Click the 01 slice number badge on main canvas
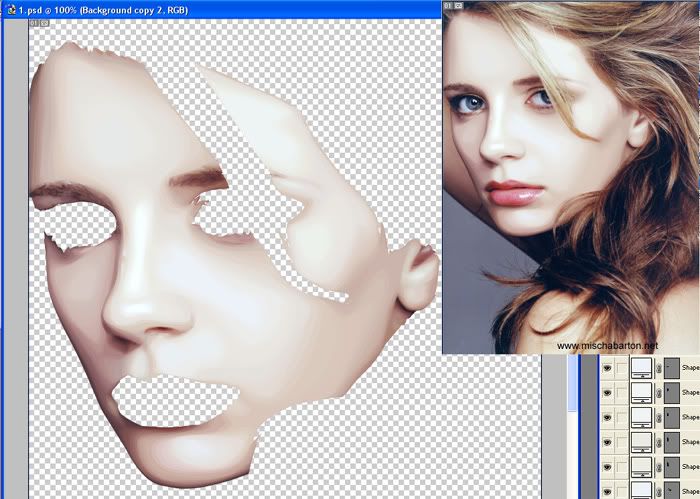The width and height of the screenshot is (700, 499). [x=34, y=23]
